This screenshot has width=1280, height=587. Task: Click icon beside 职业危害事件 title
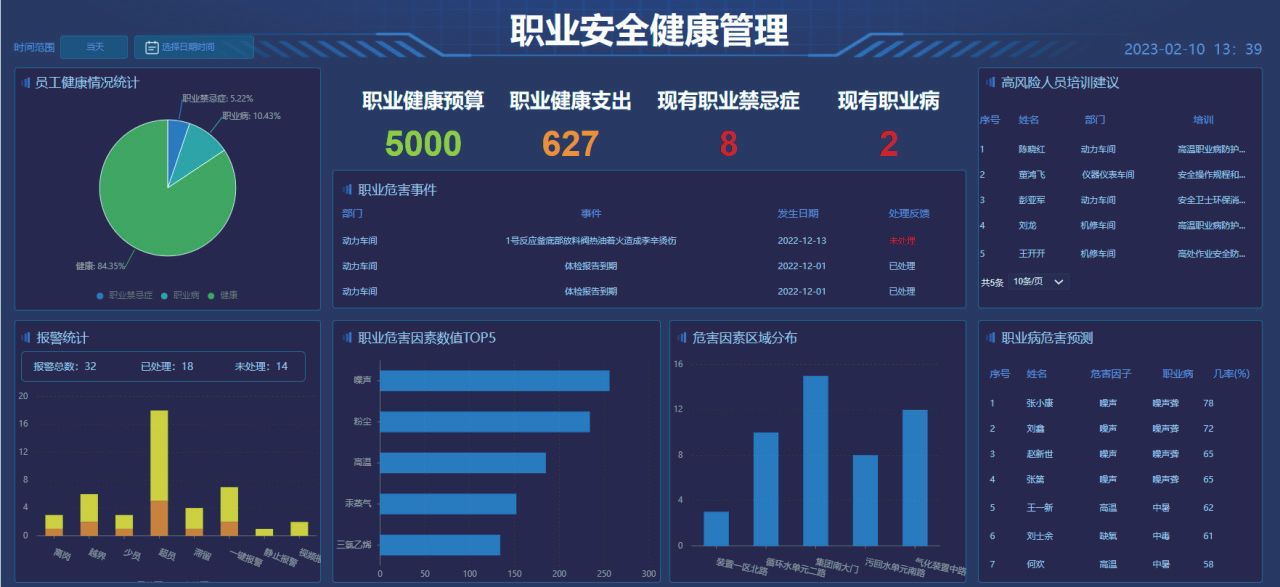point(347,190)
